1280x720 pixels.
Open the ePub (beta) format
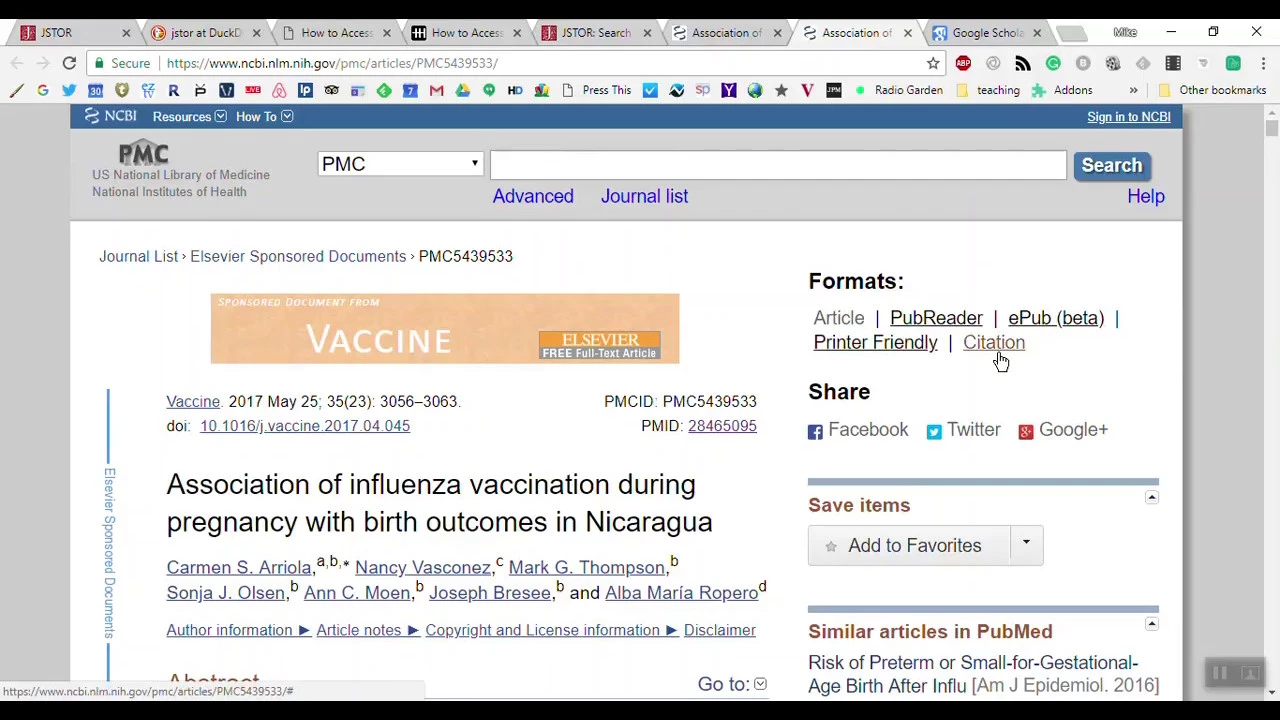(x=1056, y=318)
